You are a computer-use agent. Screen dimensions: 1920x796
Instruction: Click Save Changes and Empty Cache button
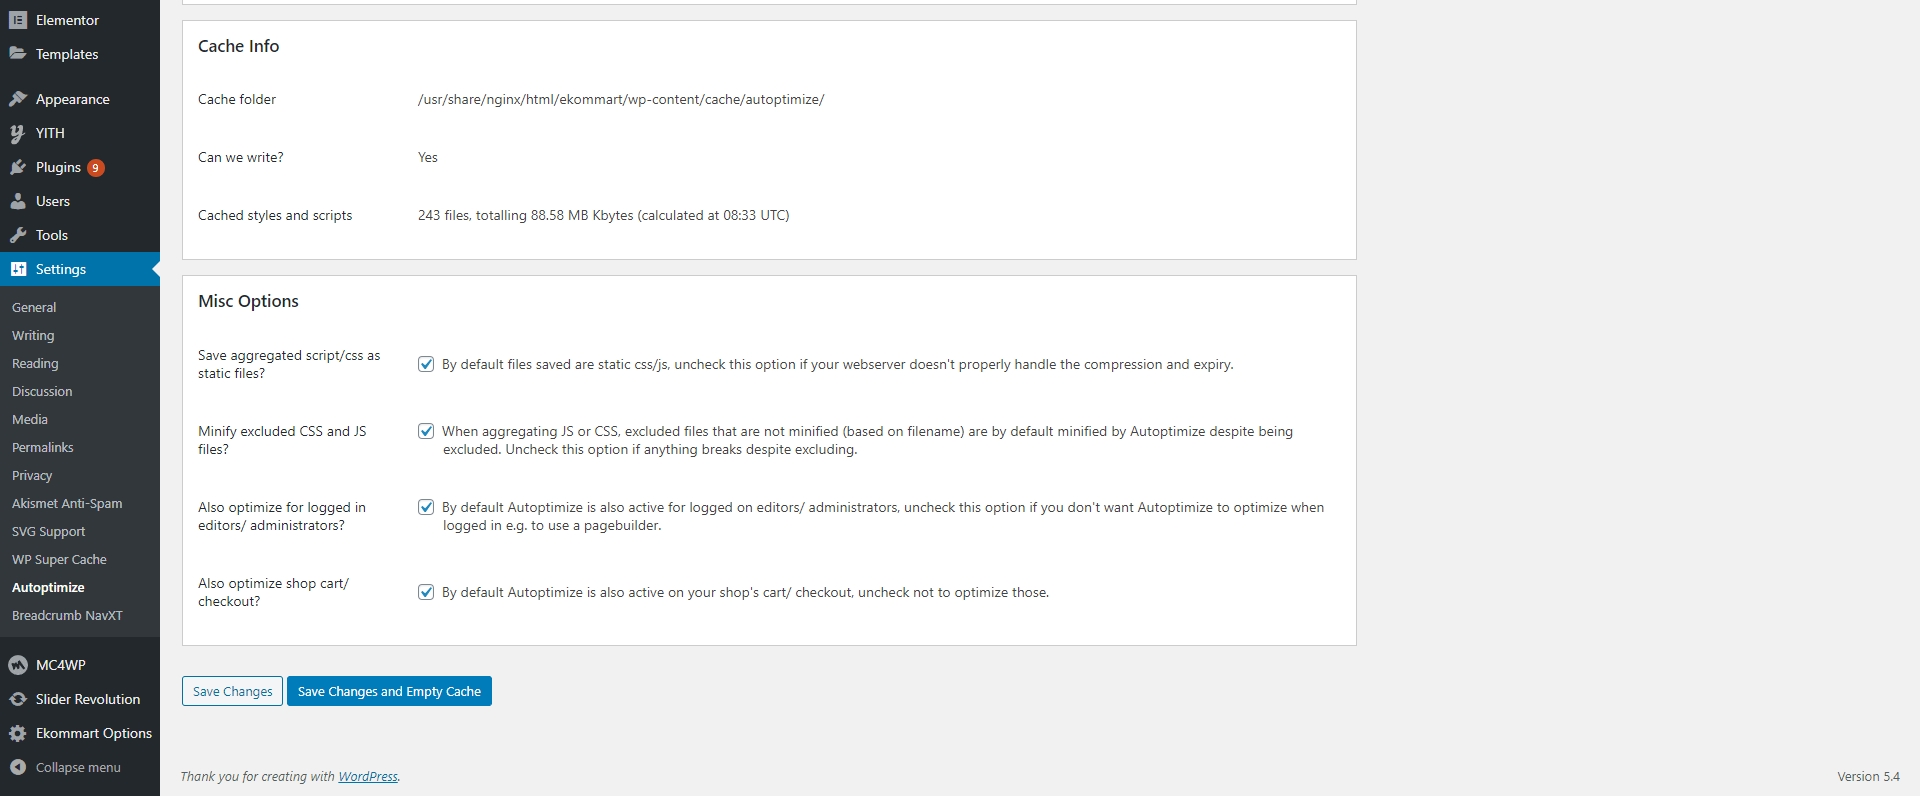(x=389, y=691)
